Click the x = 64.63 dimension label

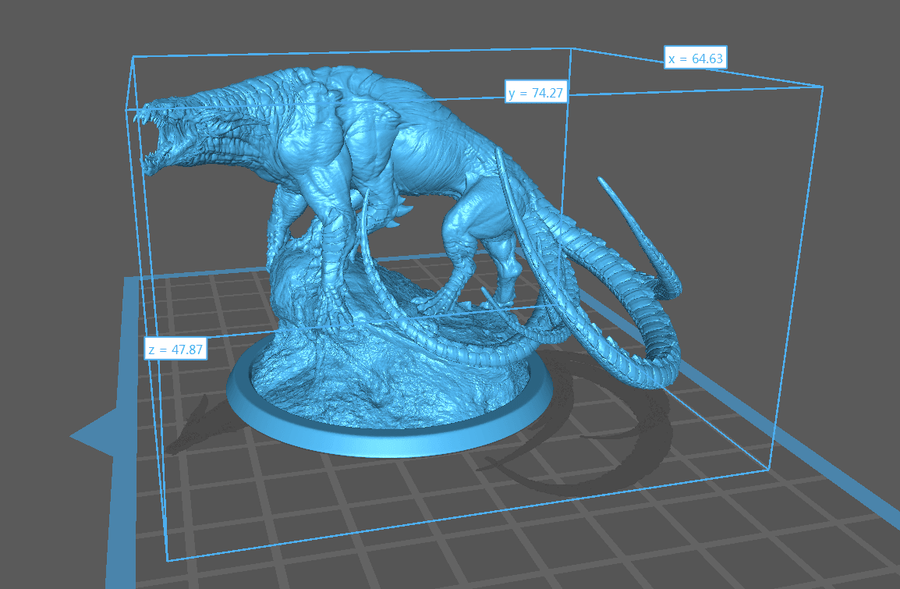695,58
